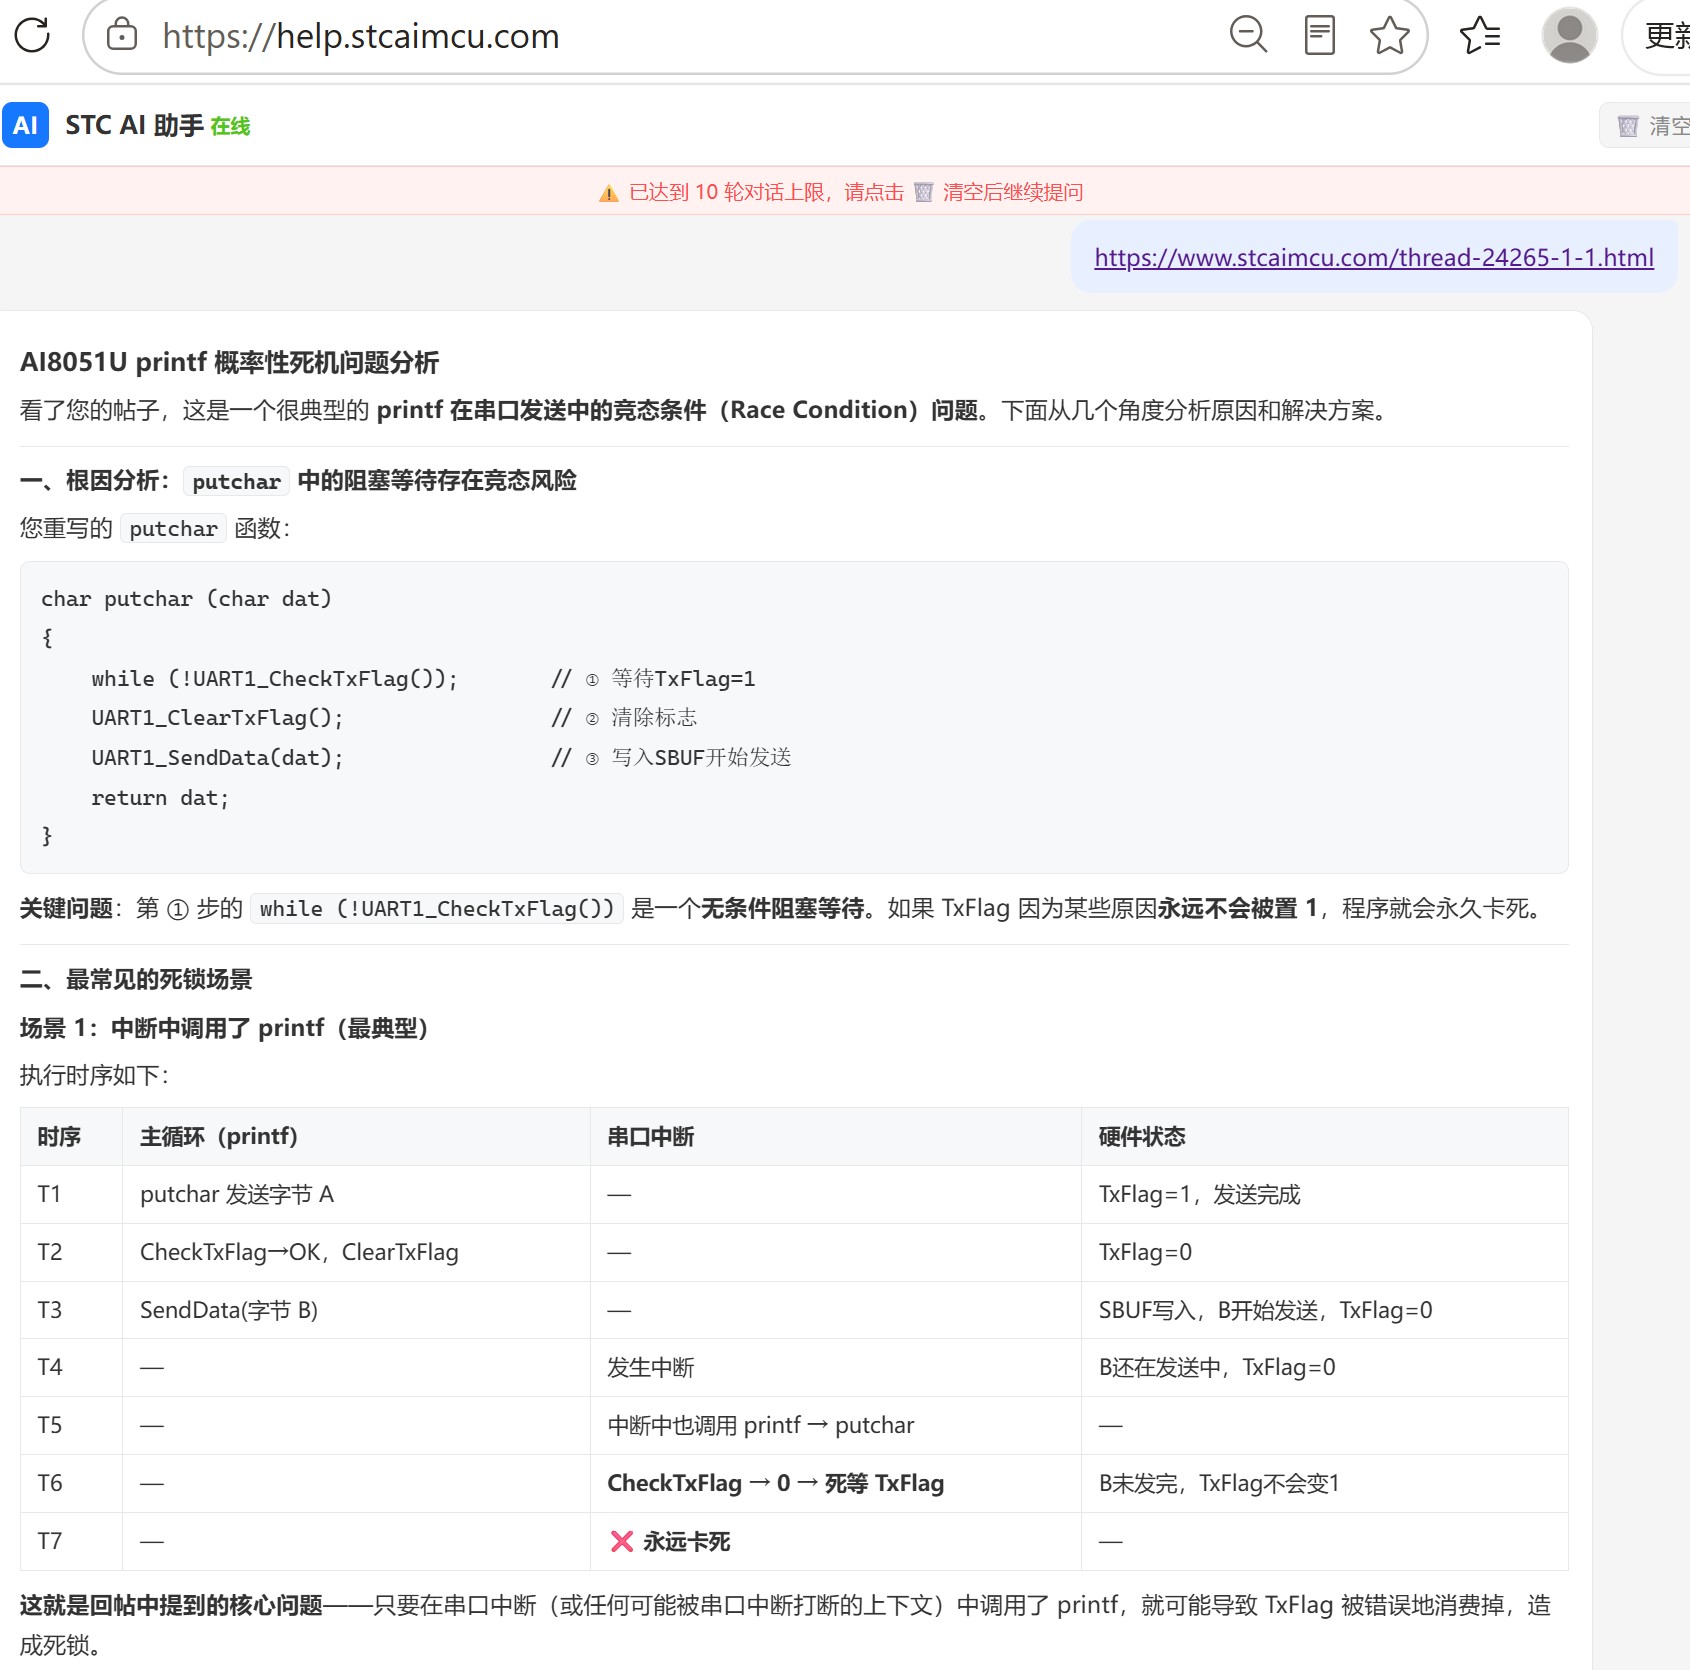Open reader mode page icon

[1320, 35]
